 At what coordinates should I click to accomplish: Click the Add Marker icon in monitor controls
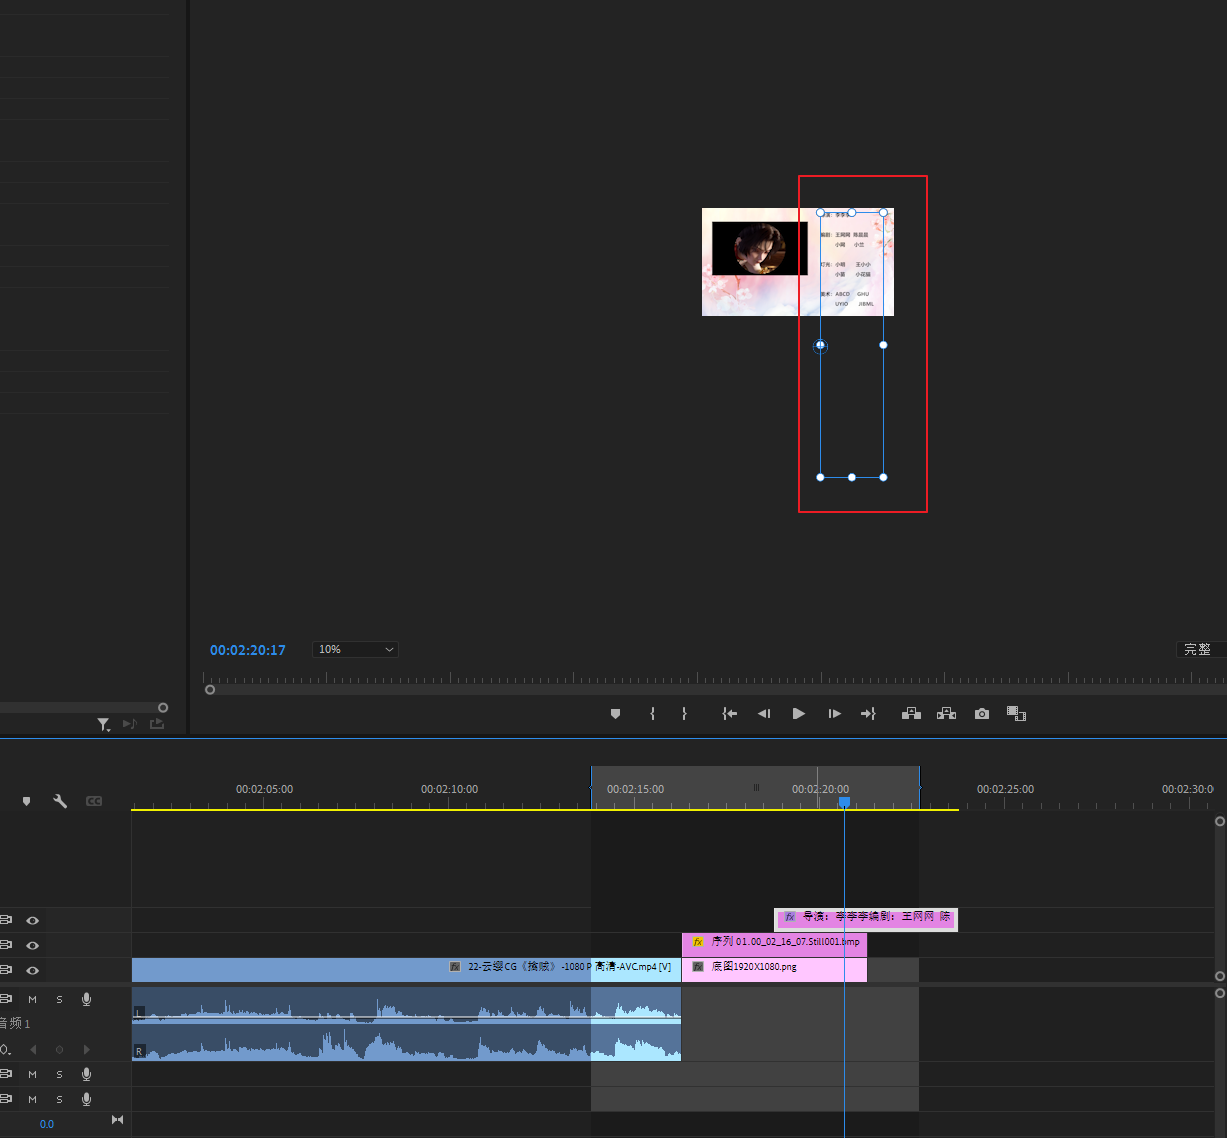pos(615,714)
